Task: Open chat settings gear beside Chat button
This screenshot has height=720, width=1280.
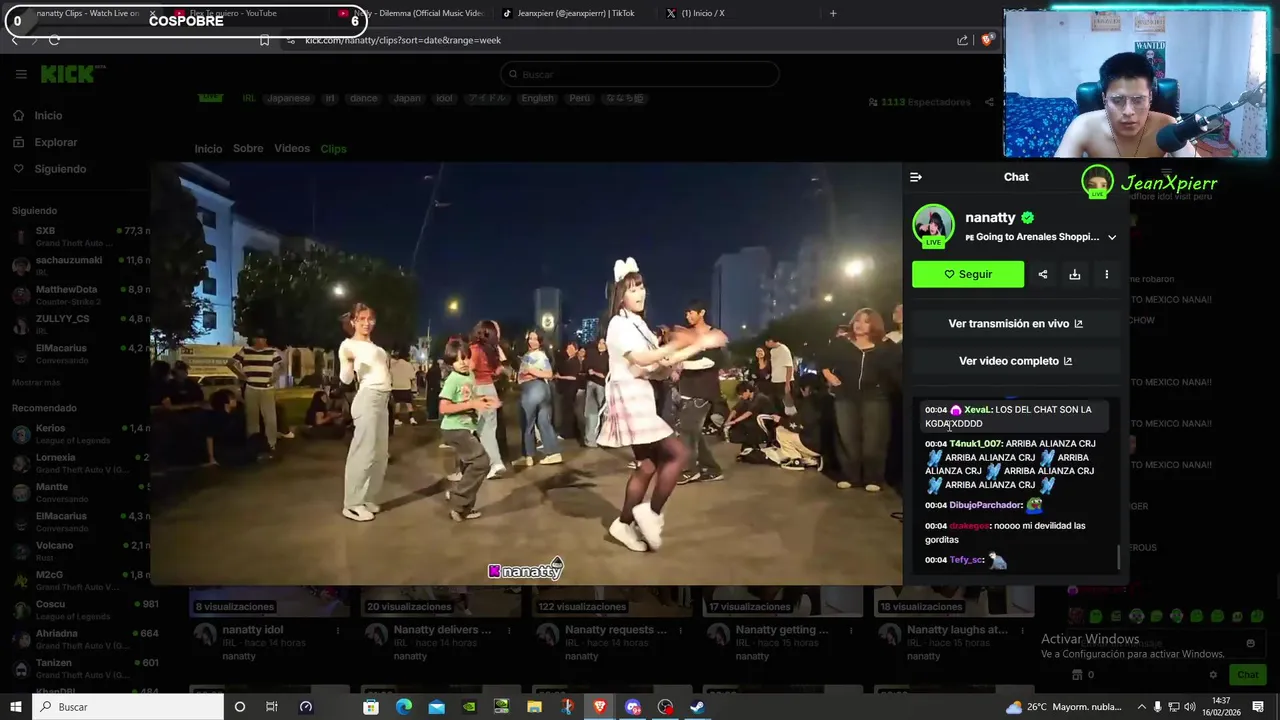Action: [1213, 675]
